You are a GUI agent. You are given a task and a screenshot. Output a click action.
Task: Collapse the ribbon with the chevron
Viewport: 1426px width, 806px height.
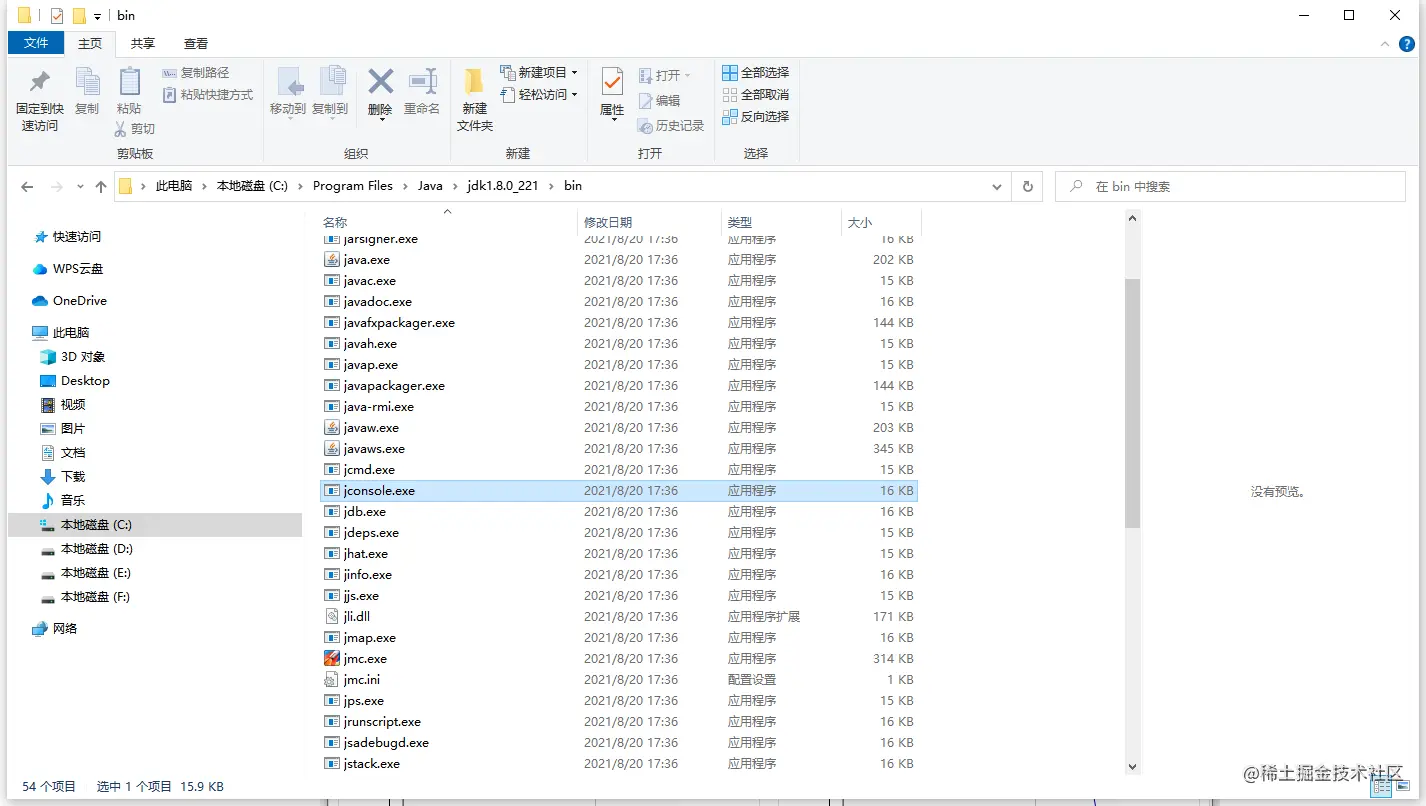pos(1385,44)
